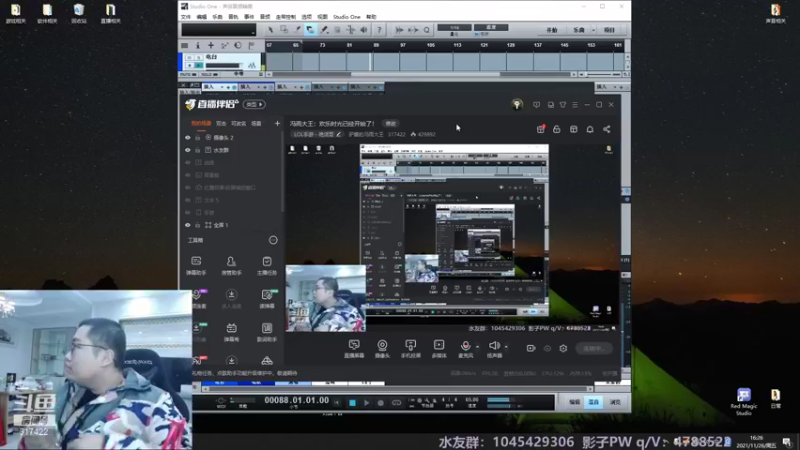Add 摄像头 camera source

click(x=382, y=349)
